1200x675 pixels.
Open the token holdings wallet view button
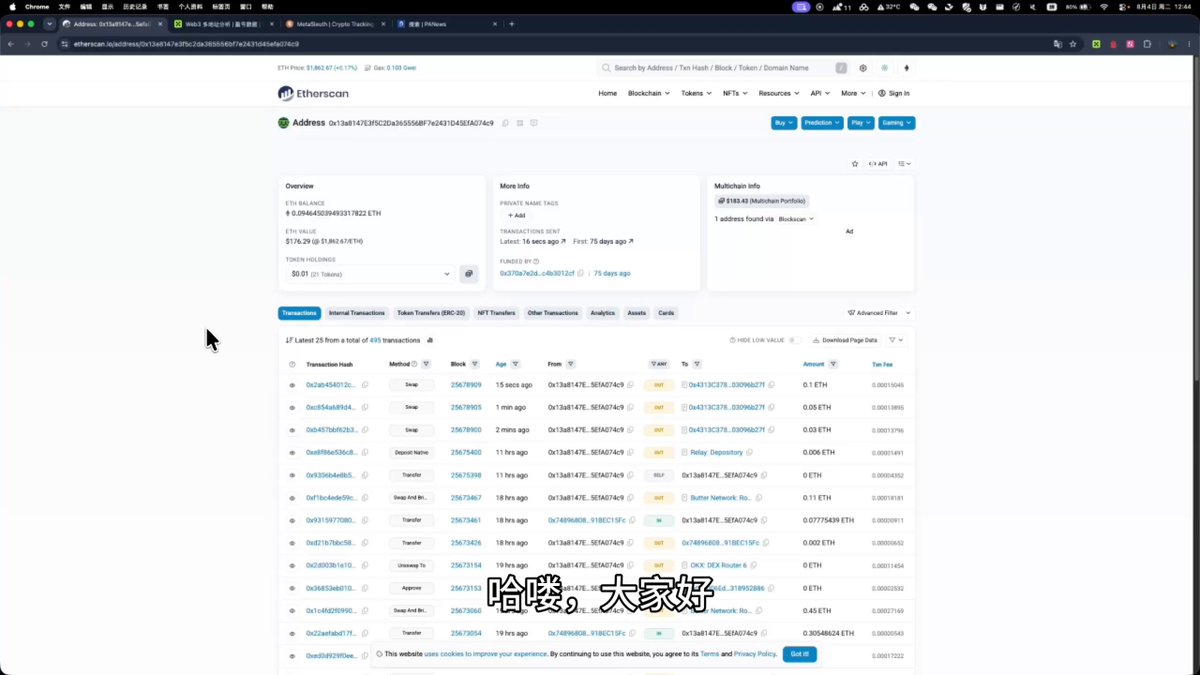coord(469,274)
